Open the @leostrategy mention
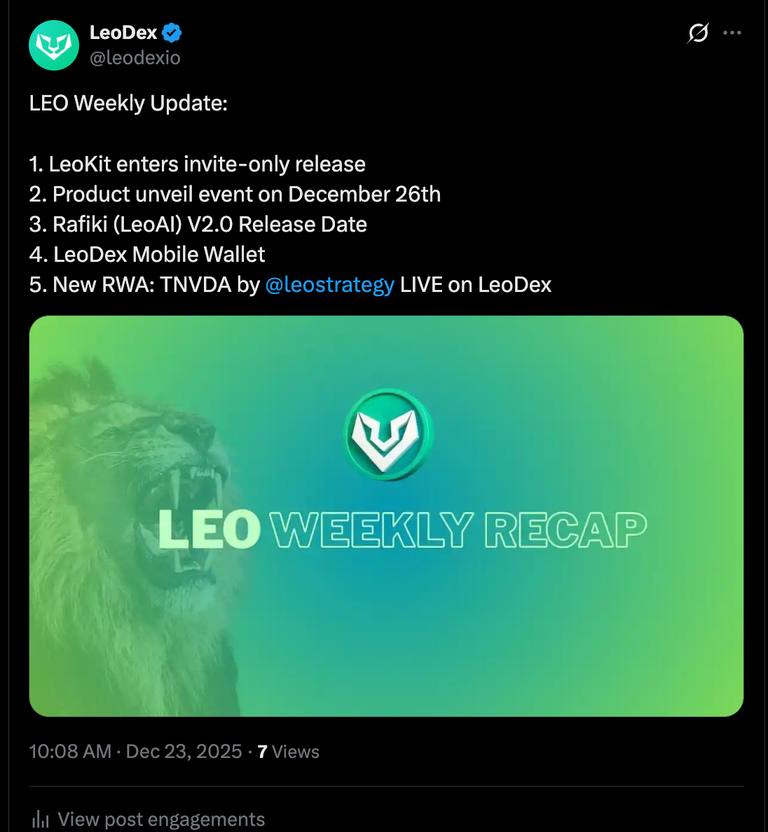The image size is (768, 832). (330, 285)
